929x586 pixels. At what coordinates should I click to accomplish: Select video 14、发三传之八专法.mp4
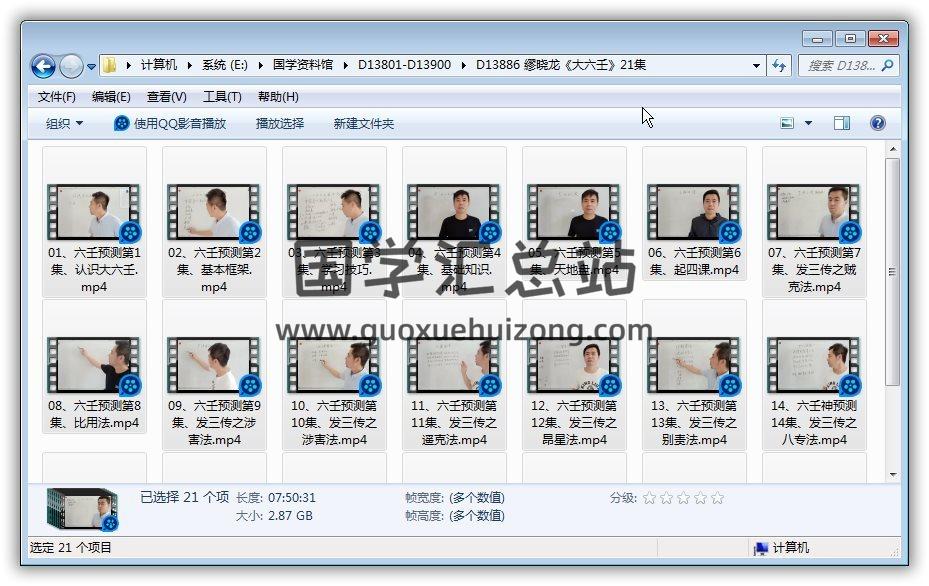click(x=814, y=374)
